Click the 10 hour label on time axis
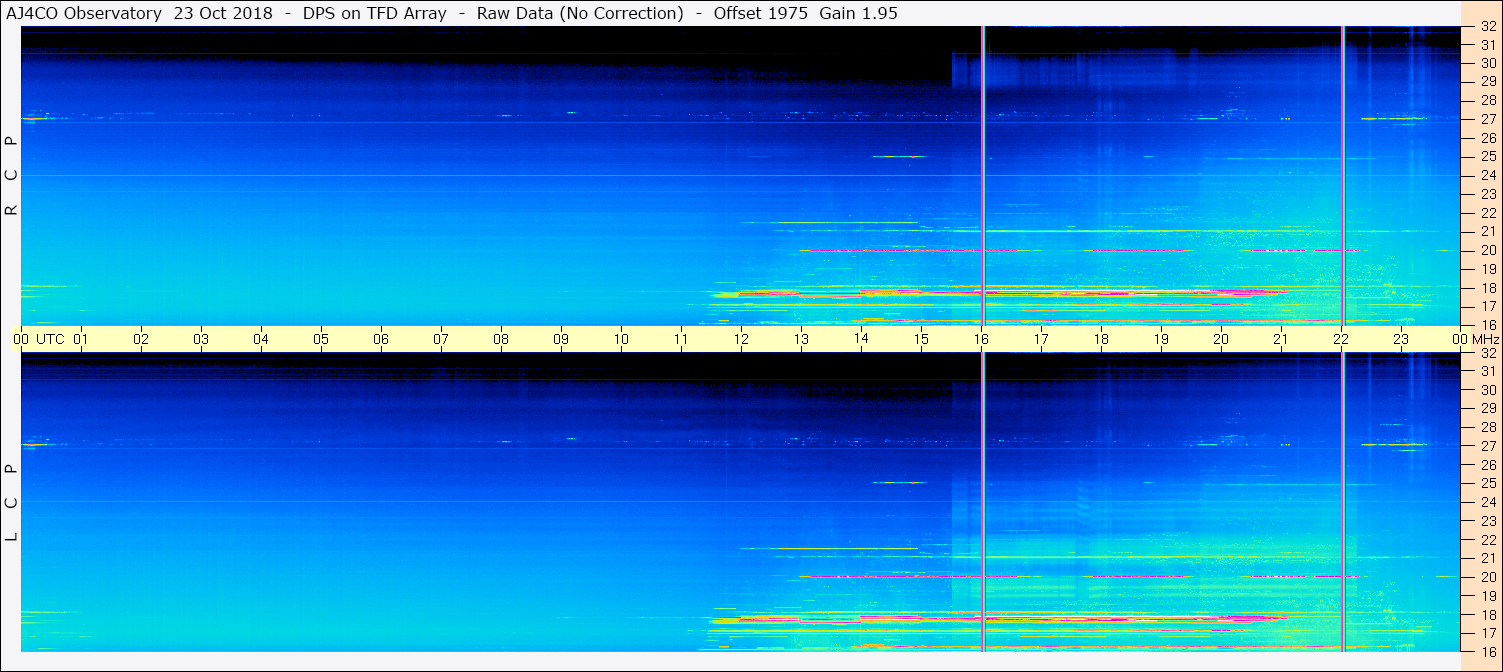 (x=621, y=339)
